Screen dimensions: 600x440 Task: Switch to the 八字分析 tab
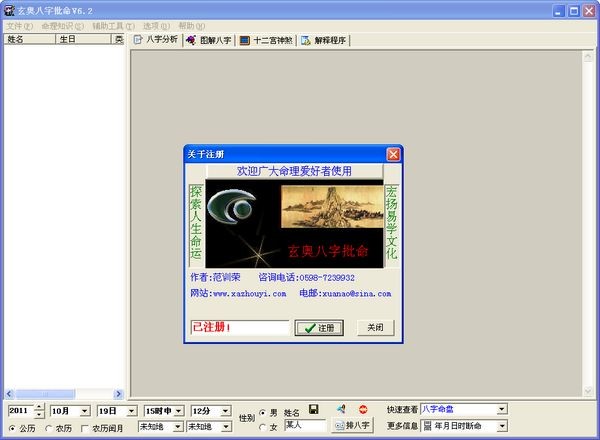point(156,39)
